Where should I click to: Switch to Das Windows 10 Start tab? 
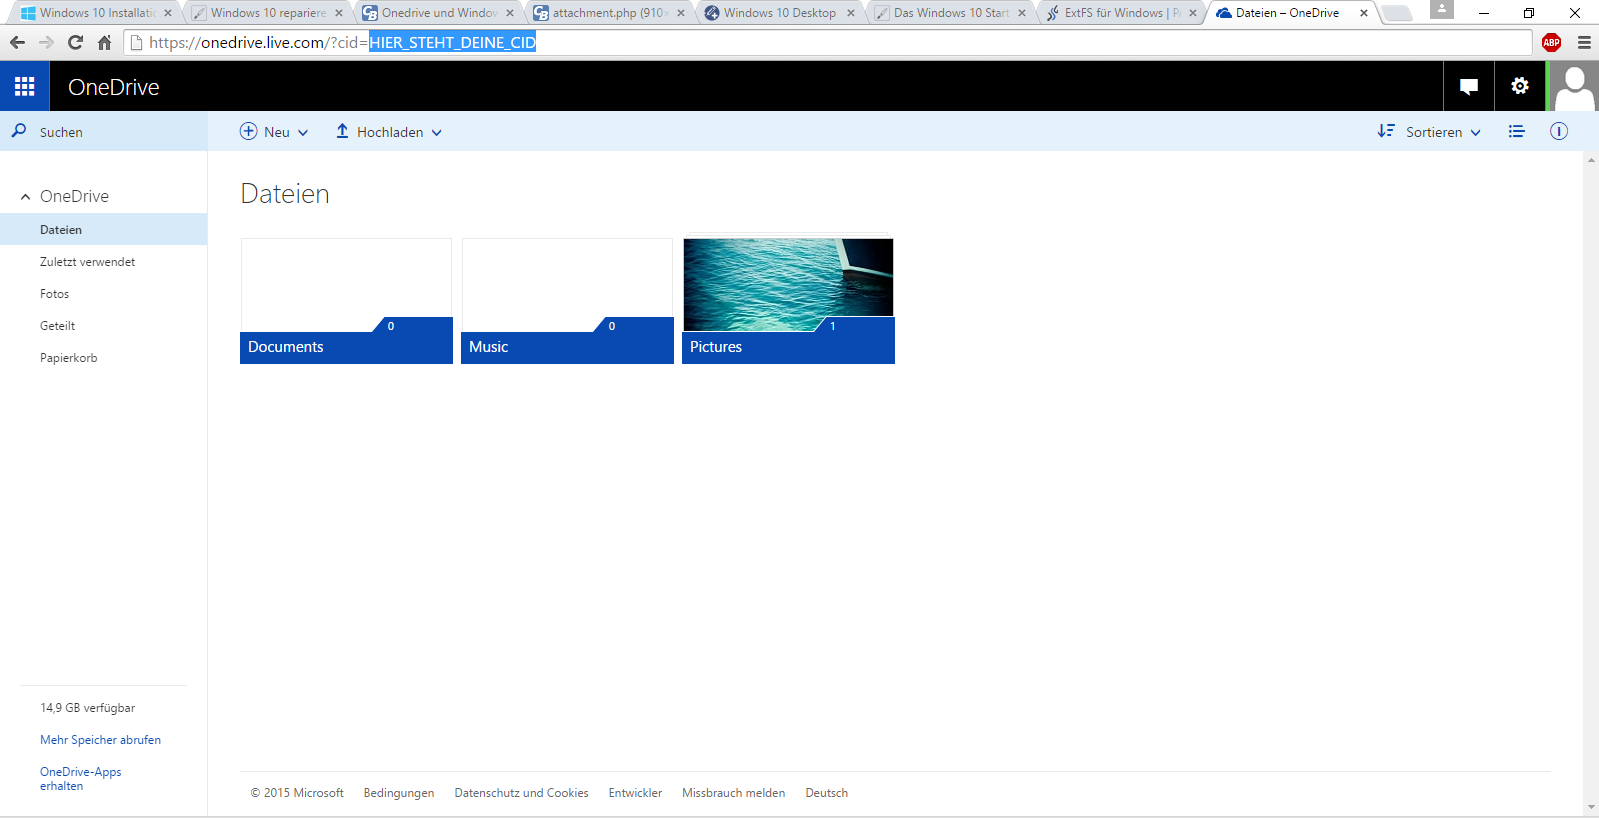coord(951,13)
